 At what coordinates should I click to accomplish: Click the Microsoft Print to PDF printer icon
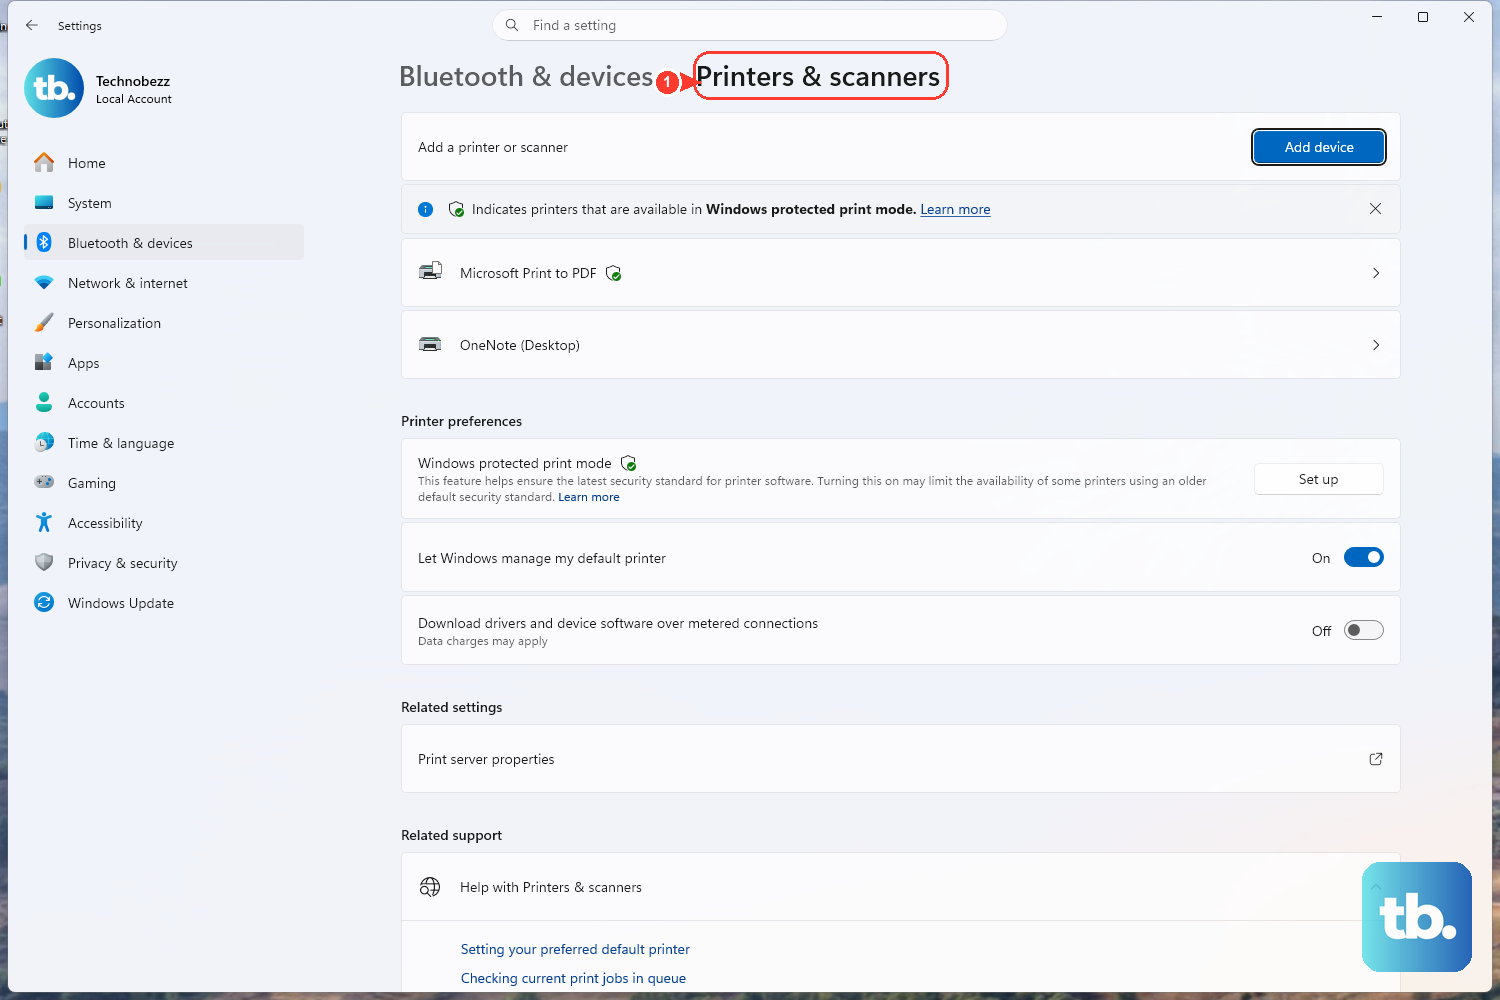[430, 272]
